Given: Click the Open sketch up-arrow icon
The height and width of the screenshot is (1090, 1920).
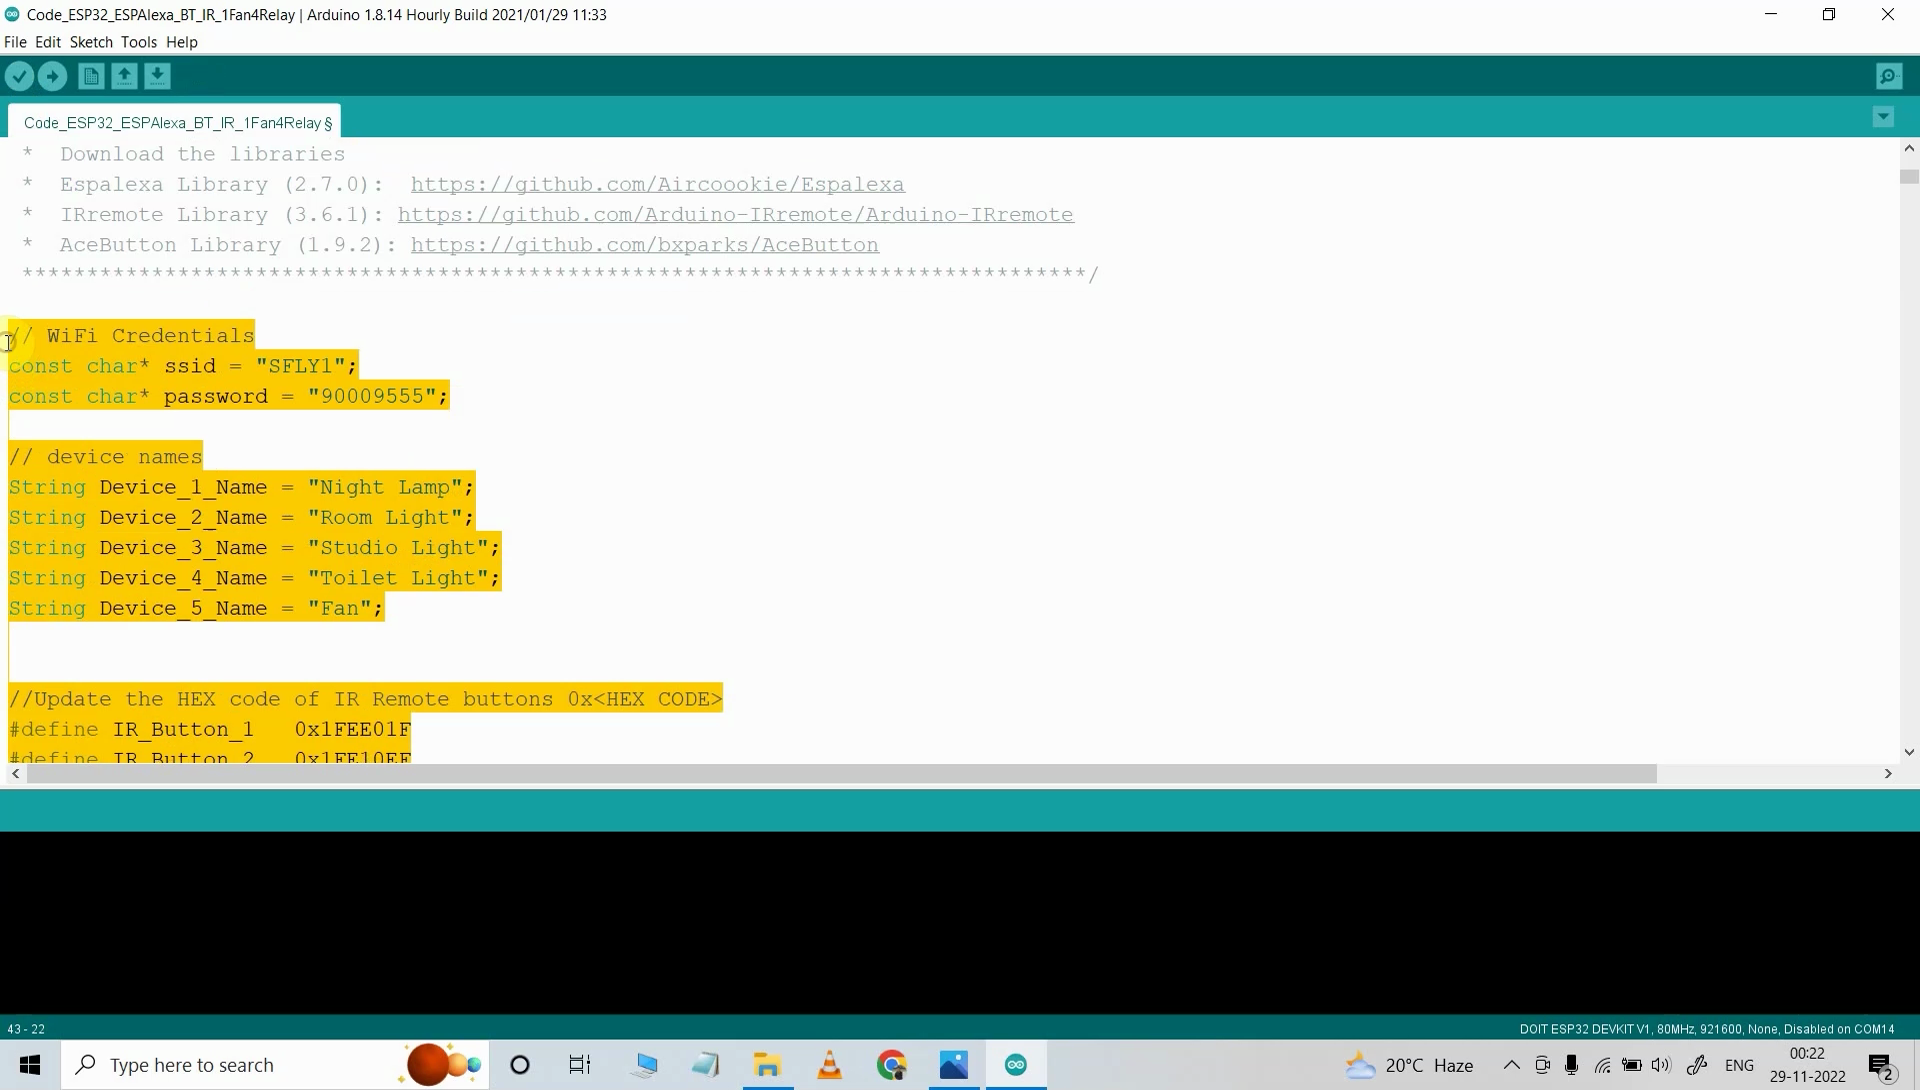Looking at the screenshot, I should coord(124,76).
